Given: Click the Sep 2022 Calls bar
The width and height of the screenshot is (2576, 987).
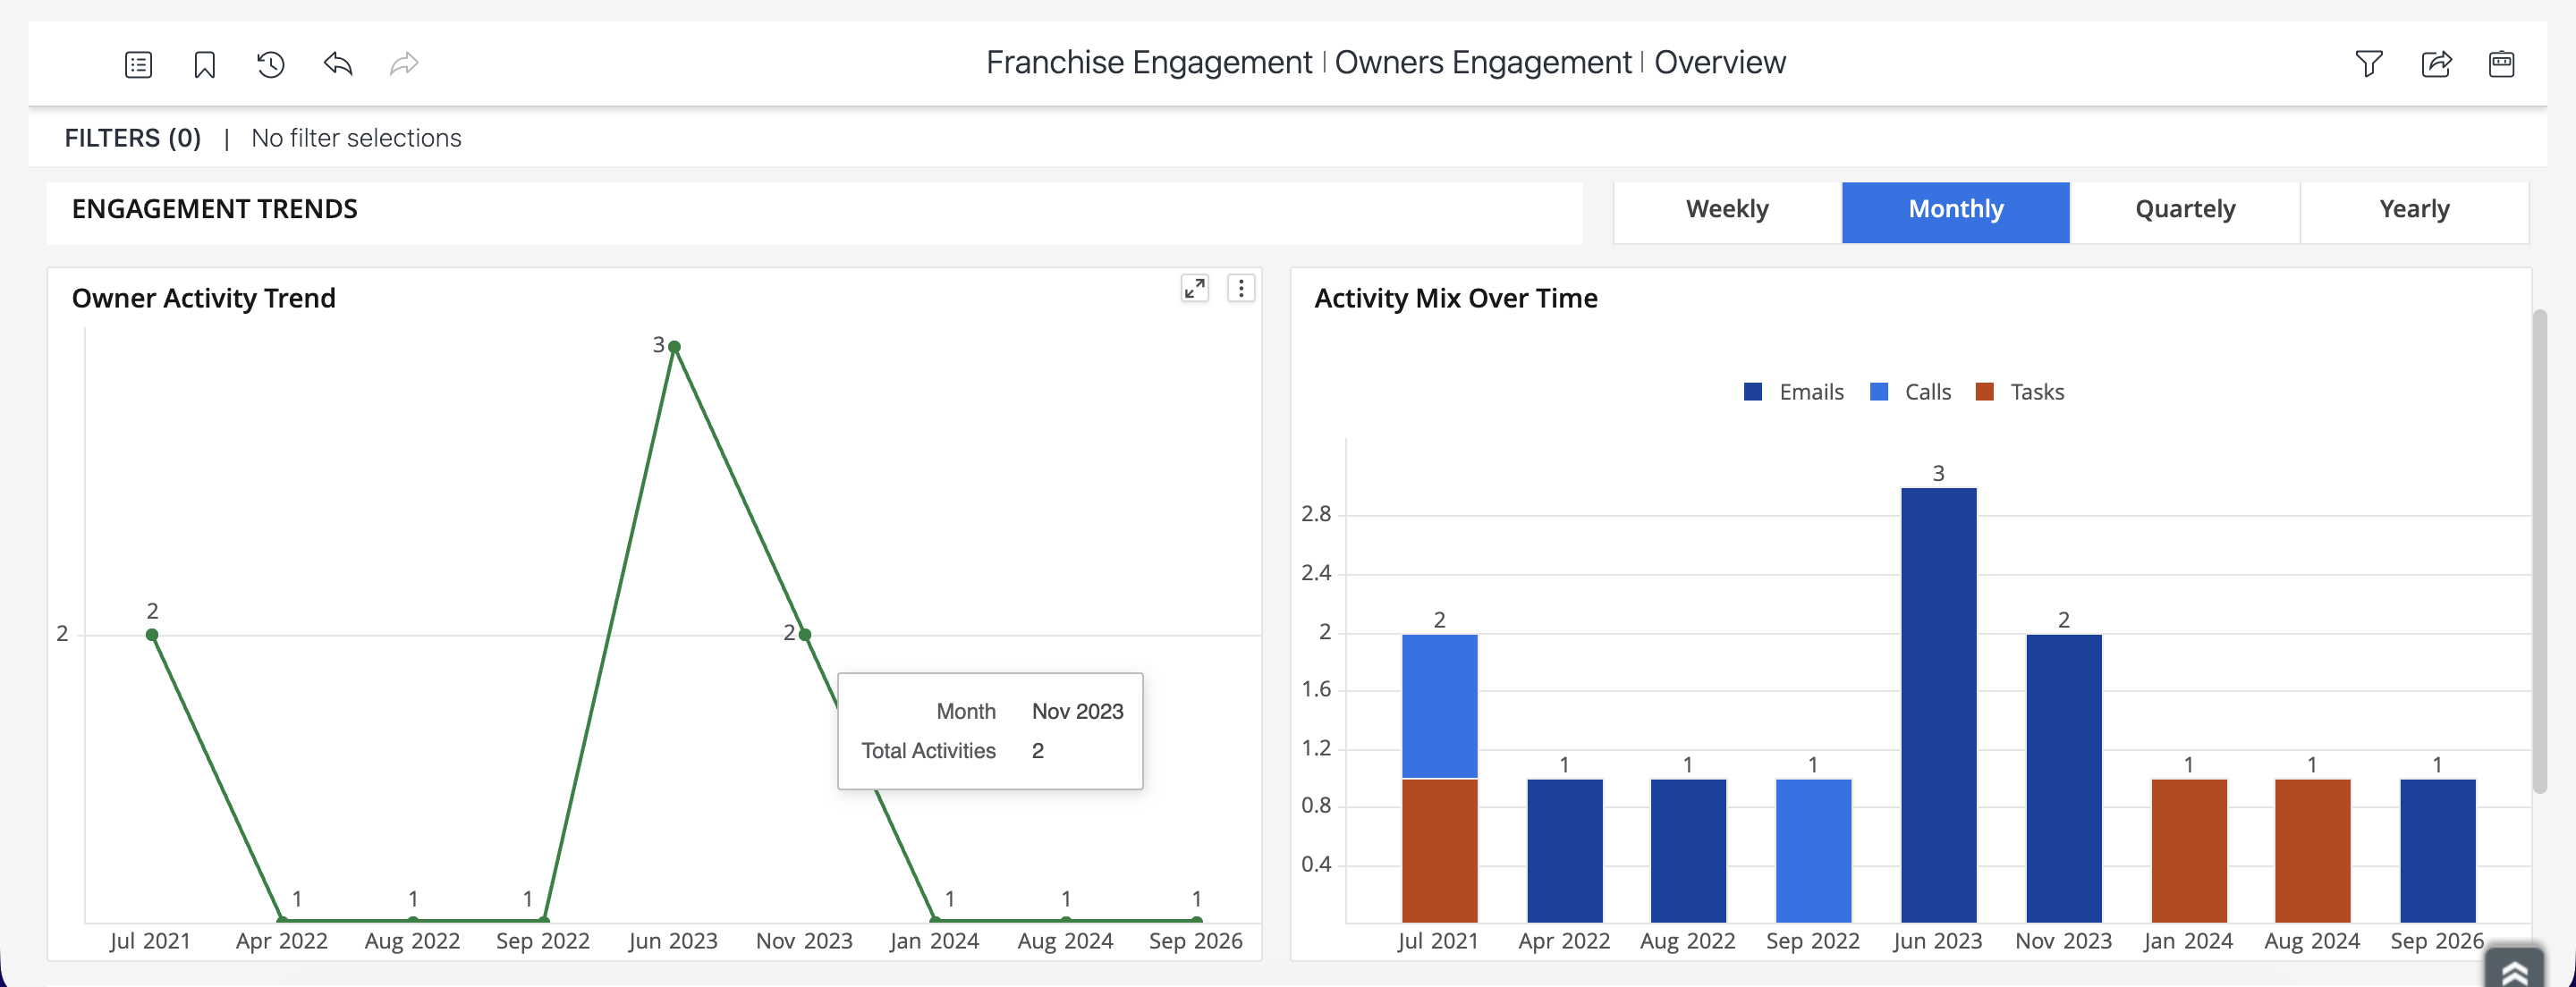Looking at the screenshot, I should (x=1813, y=851).
